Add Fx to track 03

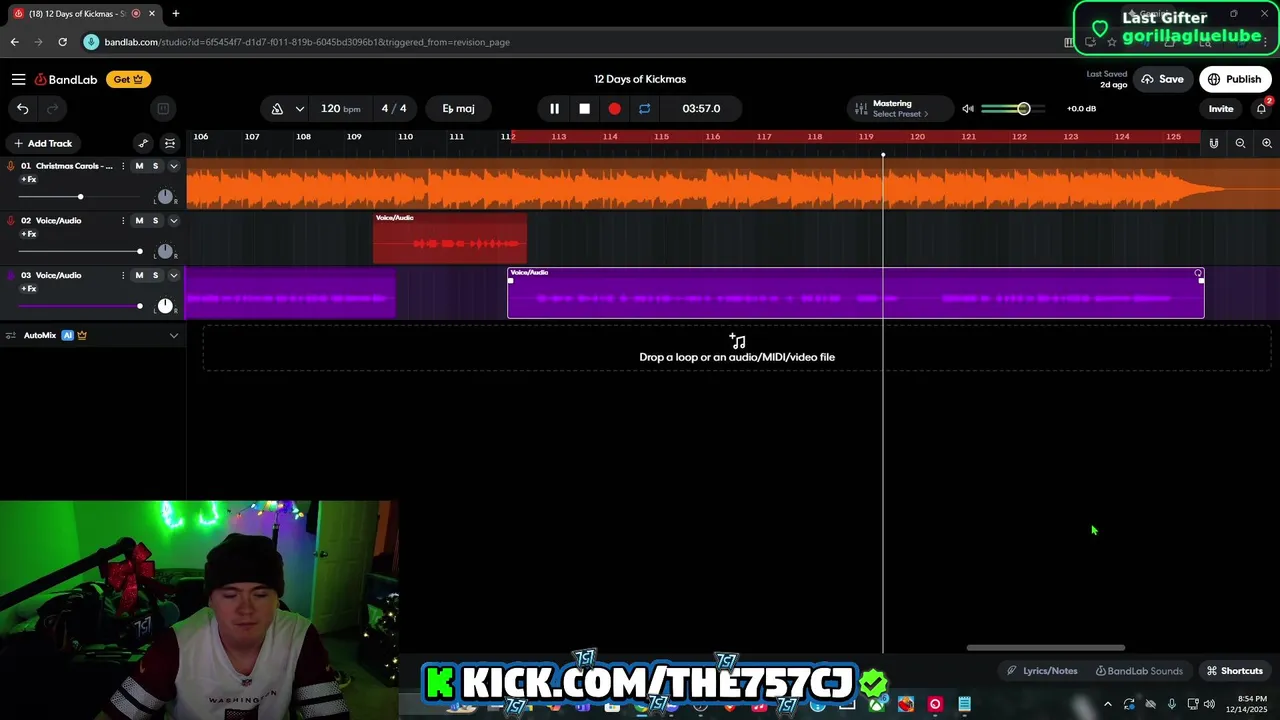click(28, 289)
